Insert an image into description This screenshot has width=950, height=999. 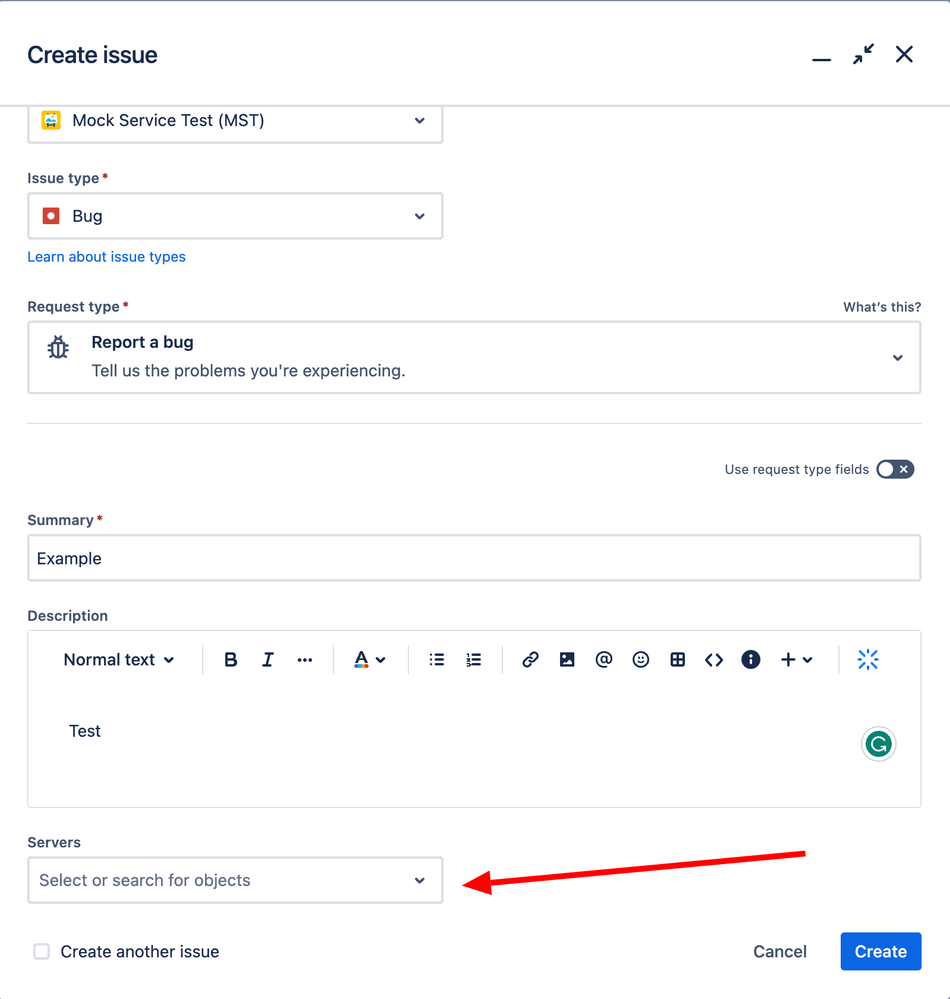tap(567, 659)
